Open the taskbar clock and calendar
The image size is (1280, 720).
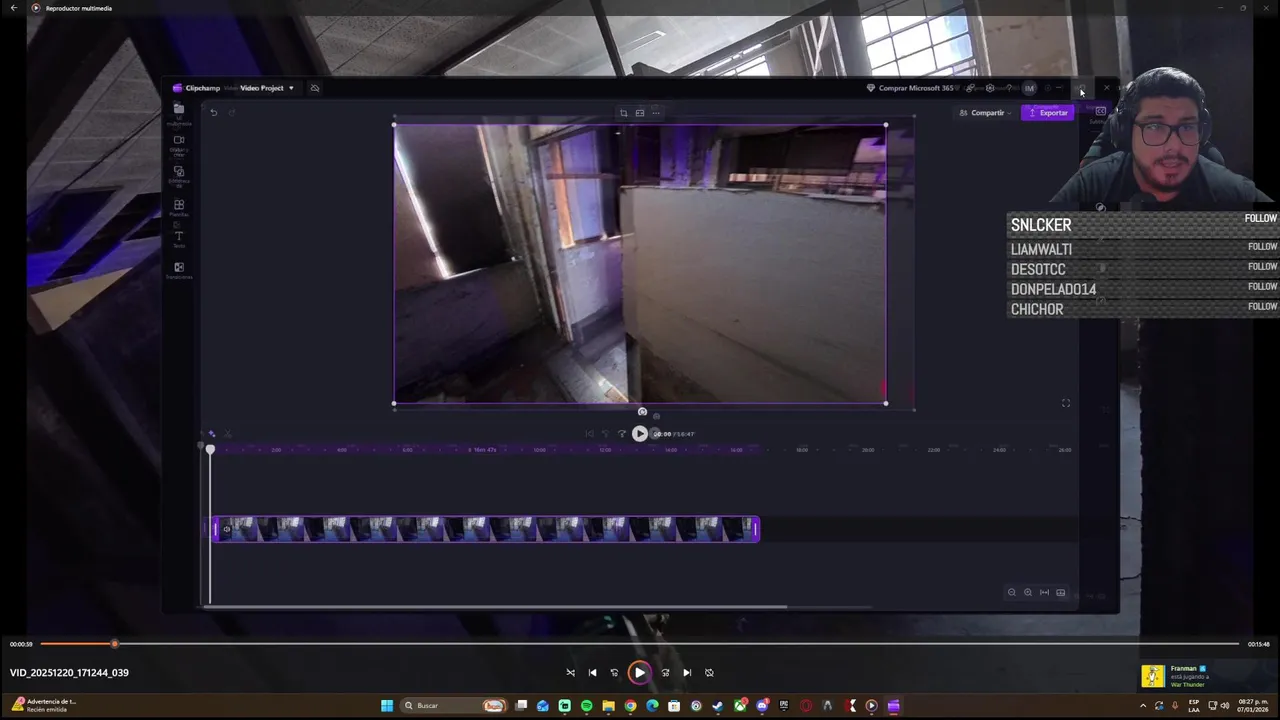(x=1253, y=706)
